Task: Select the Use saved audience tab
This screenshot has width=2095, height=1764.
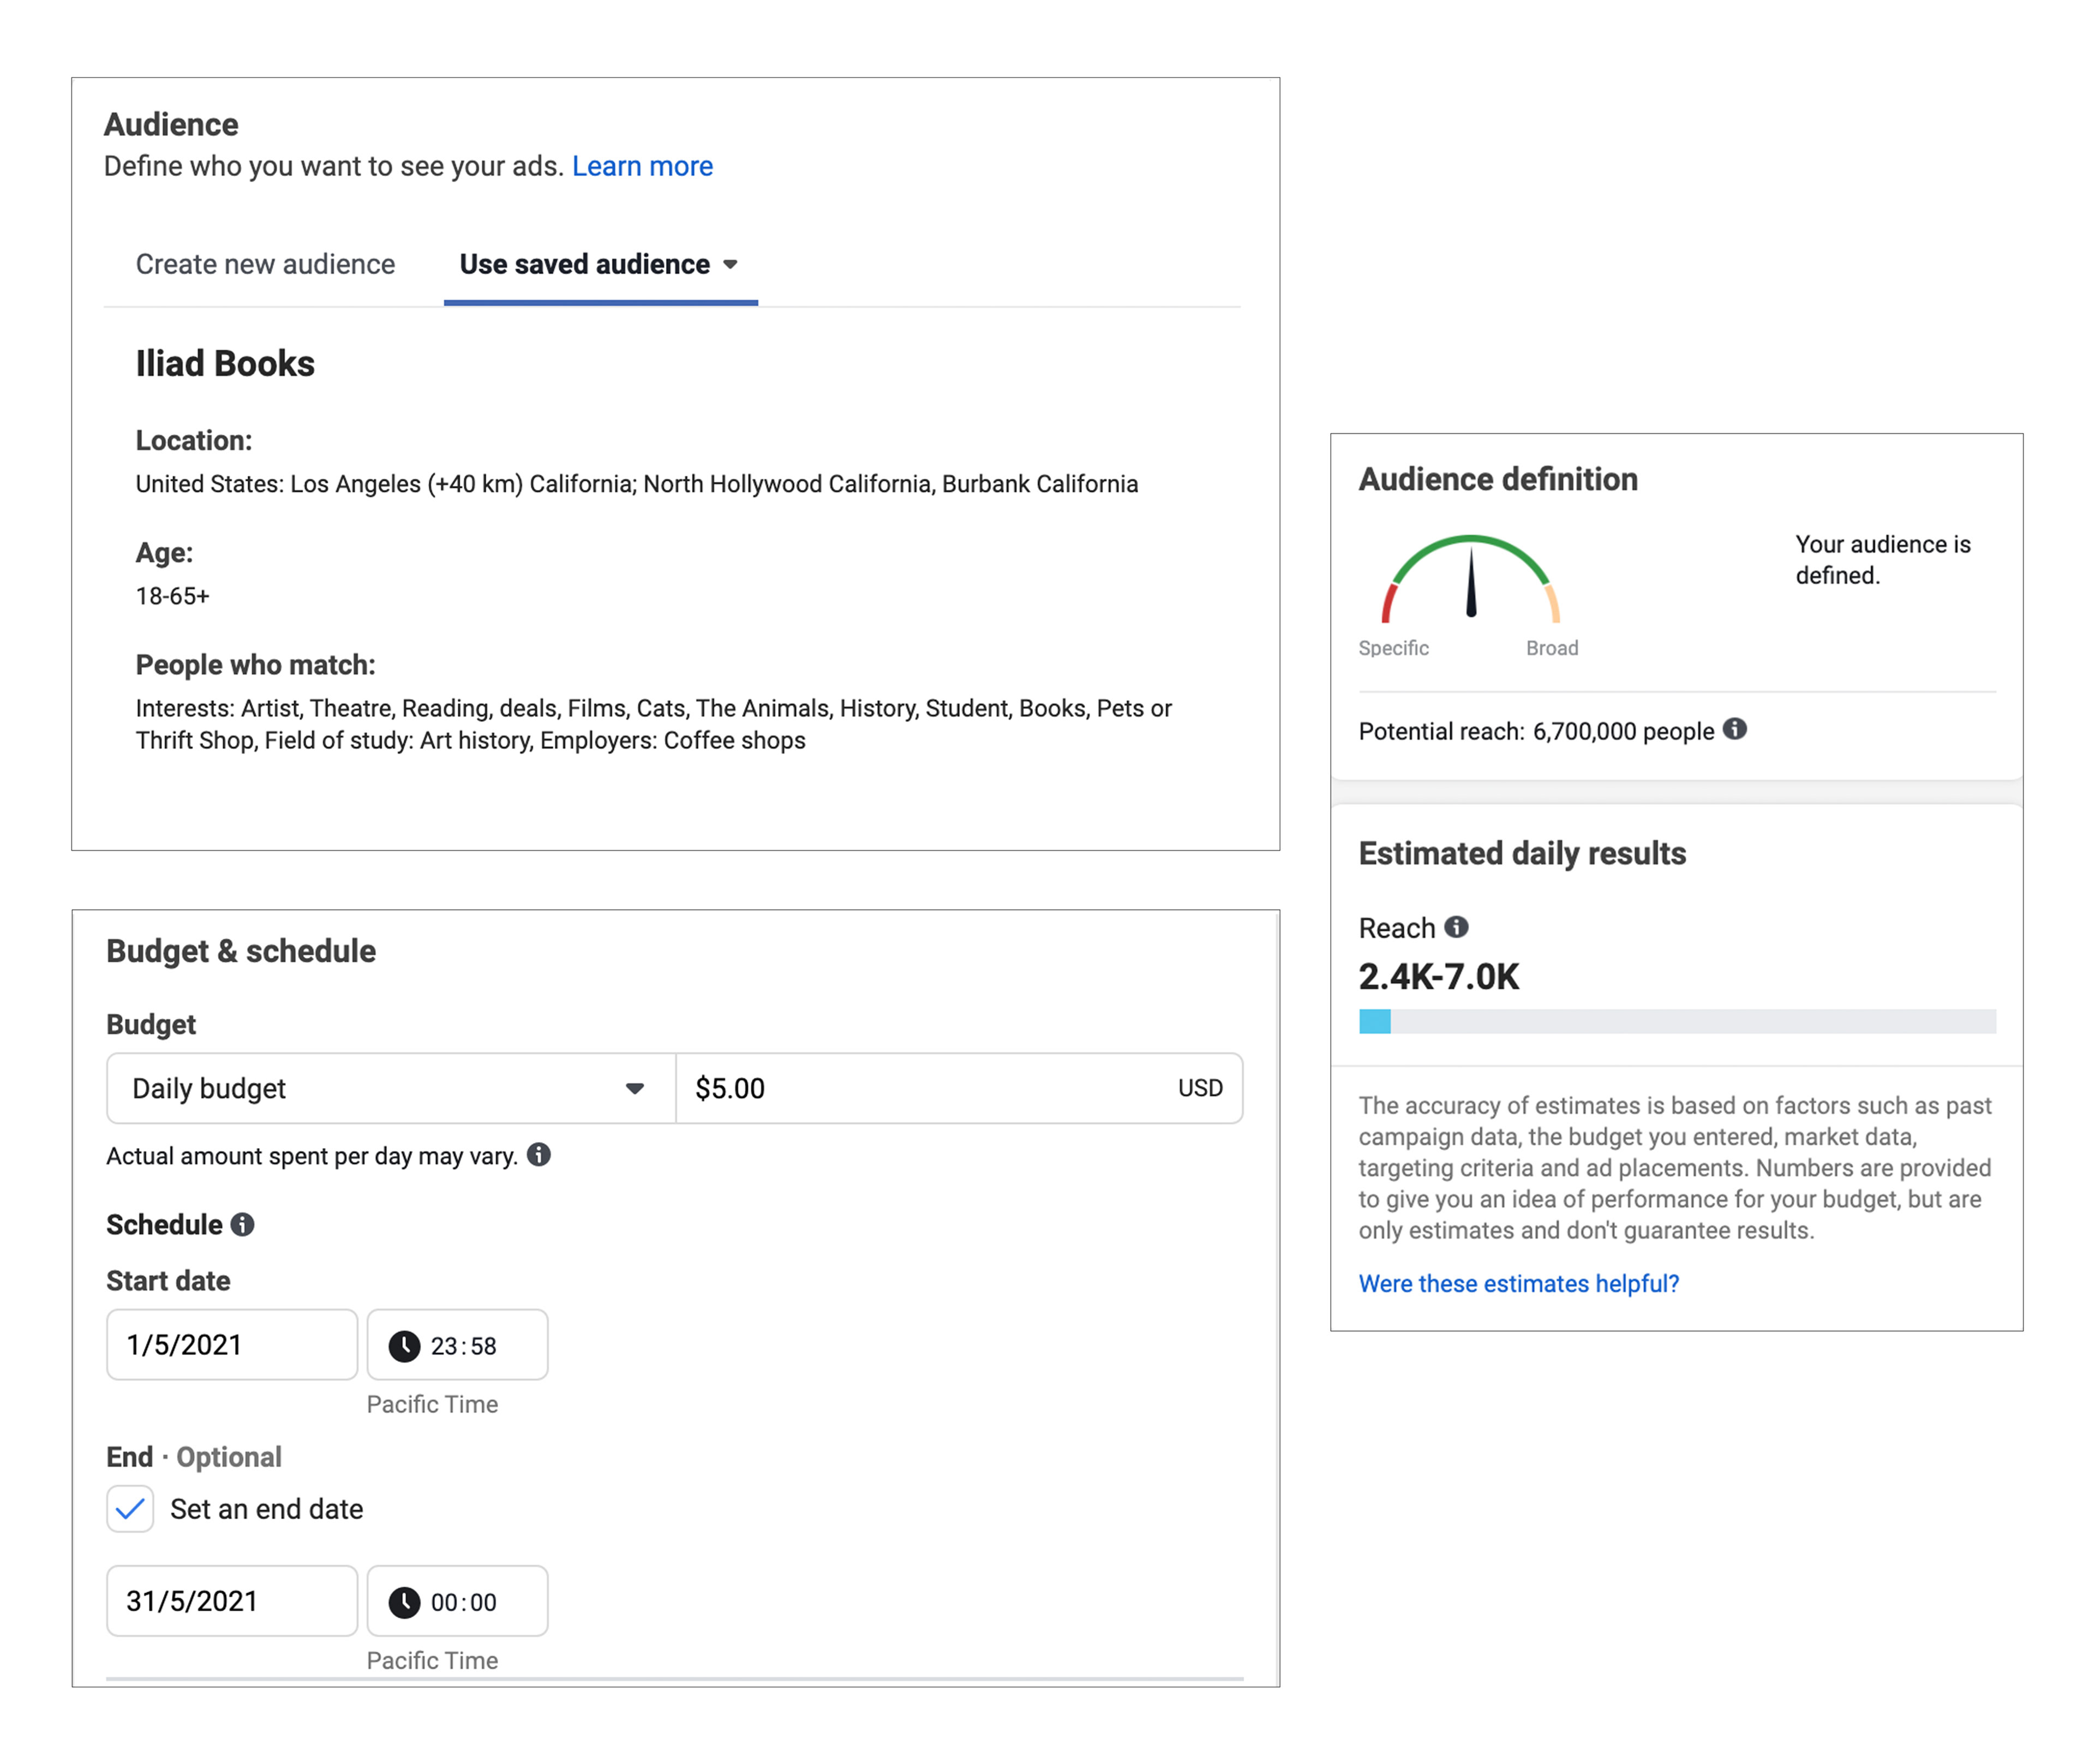Action: click(600, 264)
